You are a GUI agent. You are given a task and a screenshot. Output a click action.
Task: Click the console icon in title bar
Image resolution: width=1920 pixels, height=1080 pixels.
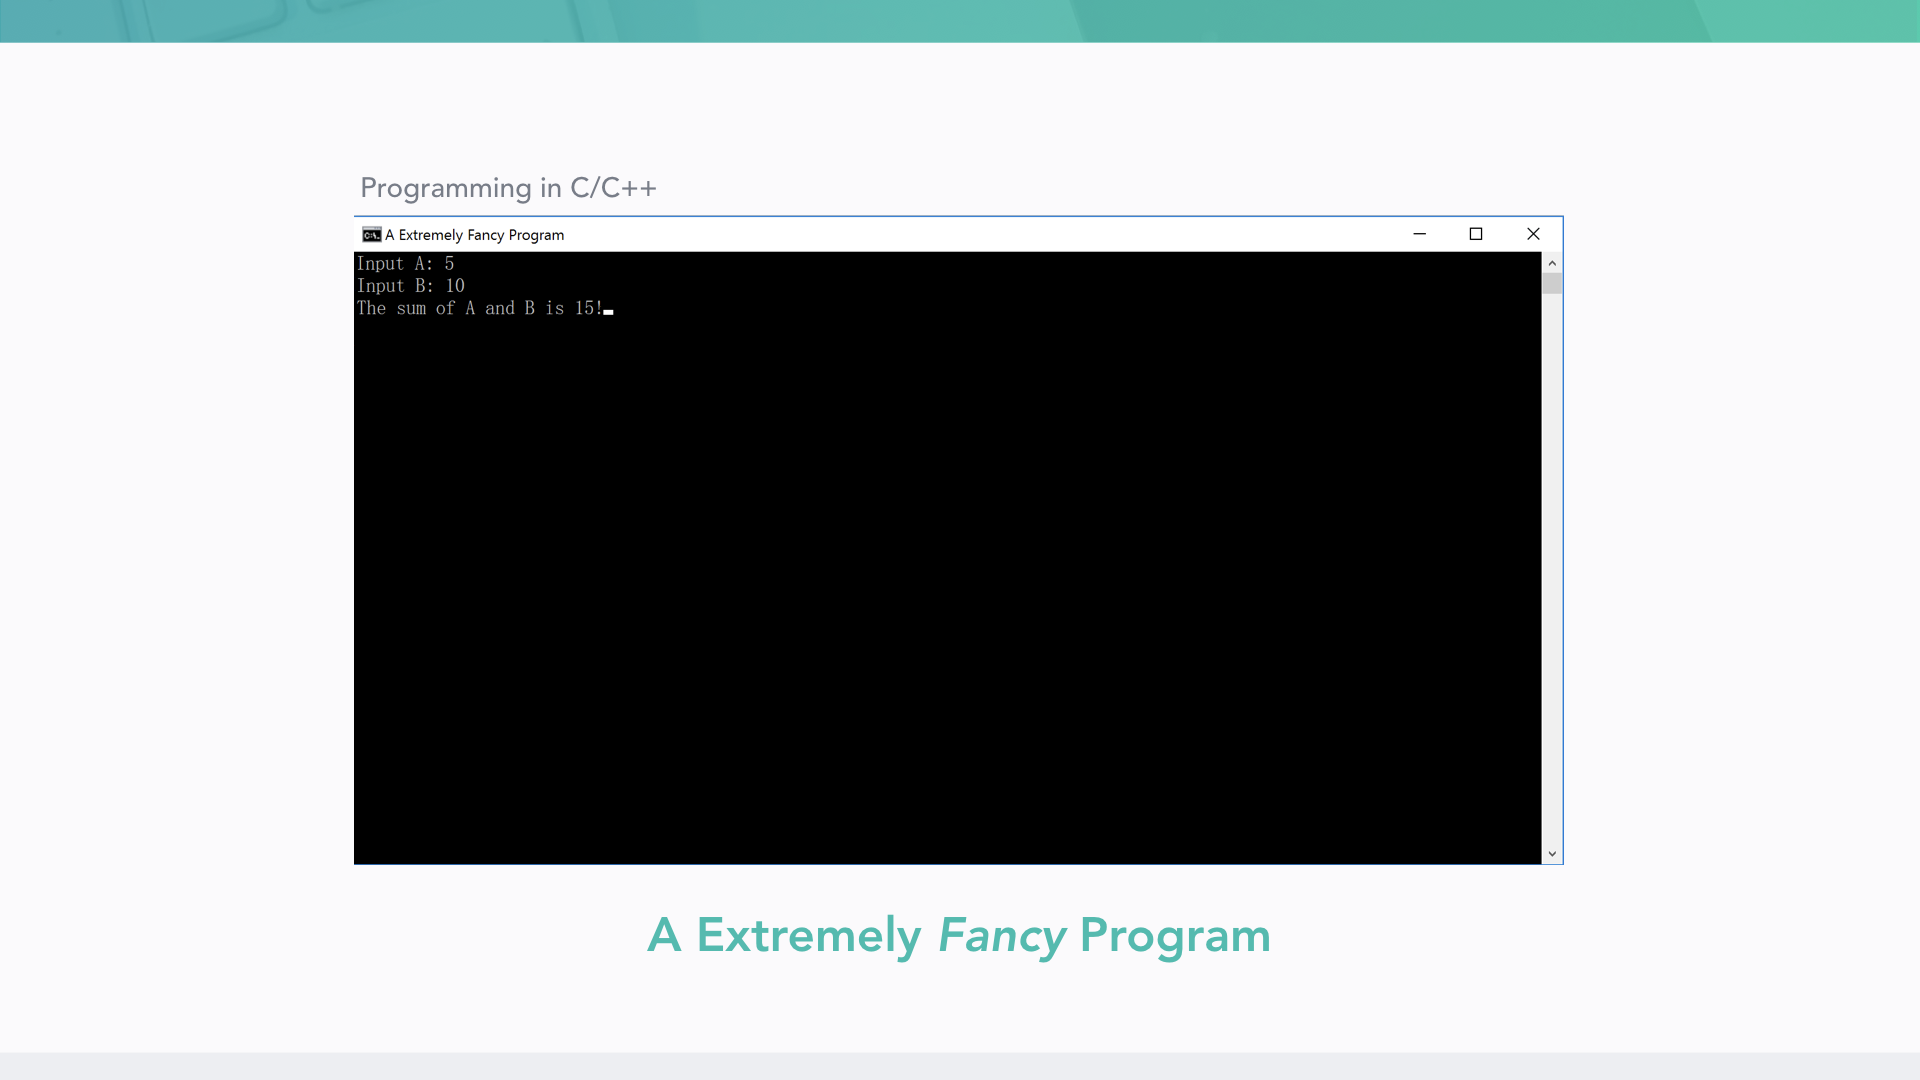click(371, 234)
